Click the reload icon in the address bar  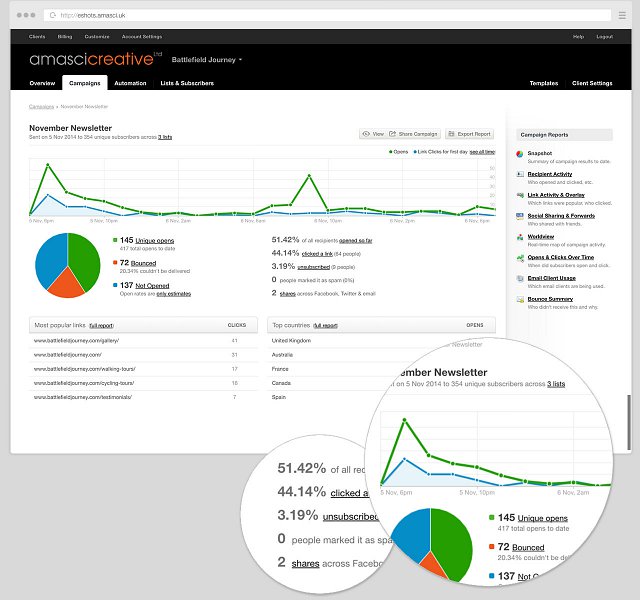coord(53,16)
